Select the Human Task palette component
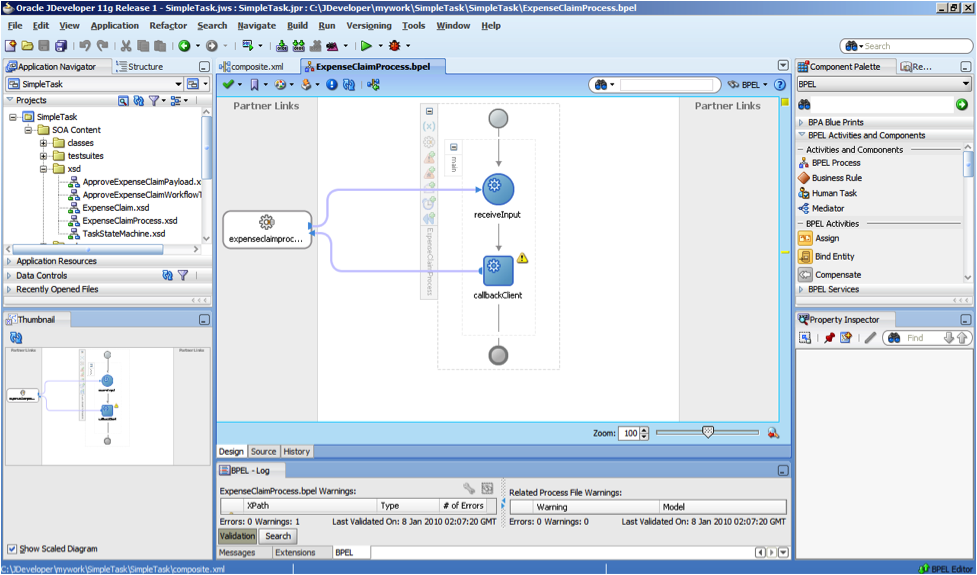This screenshot has height=575, width=977. point(833,193)
